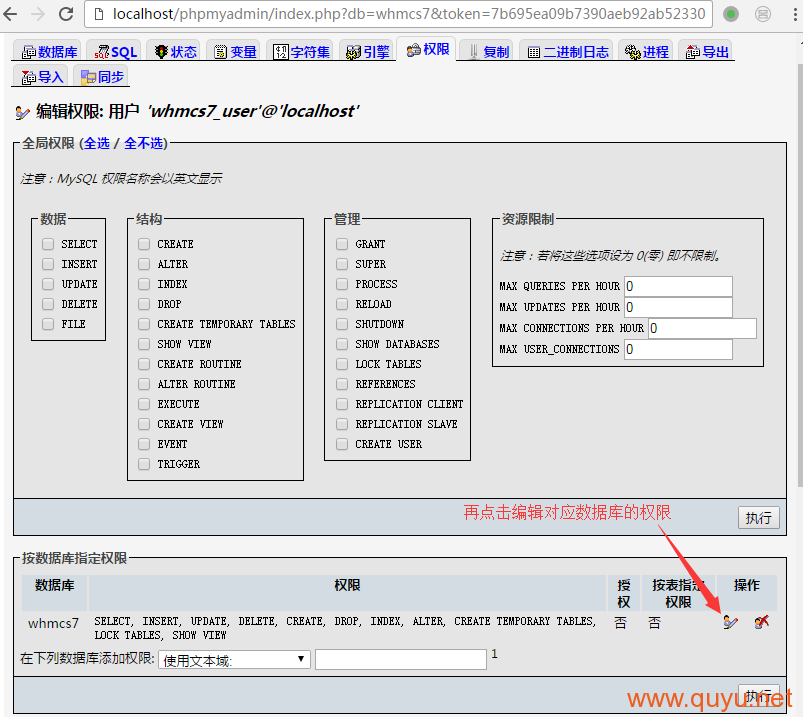Check the CREATE USER checkbox
803x717 pixels.
[x=342, y=444]
